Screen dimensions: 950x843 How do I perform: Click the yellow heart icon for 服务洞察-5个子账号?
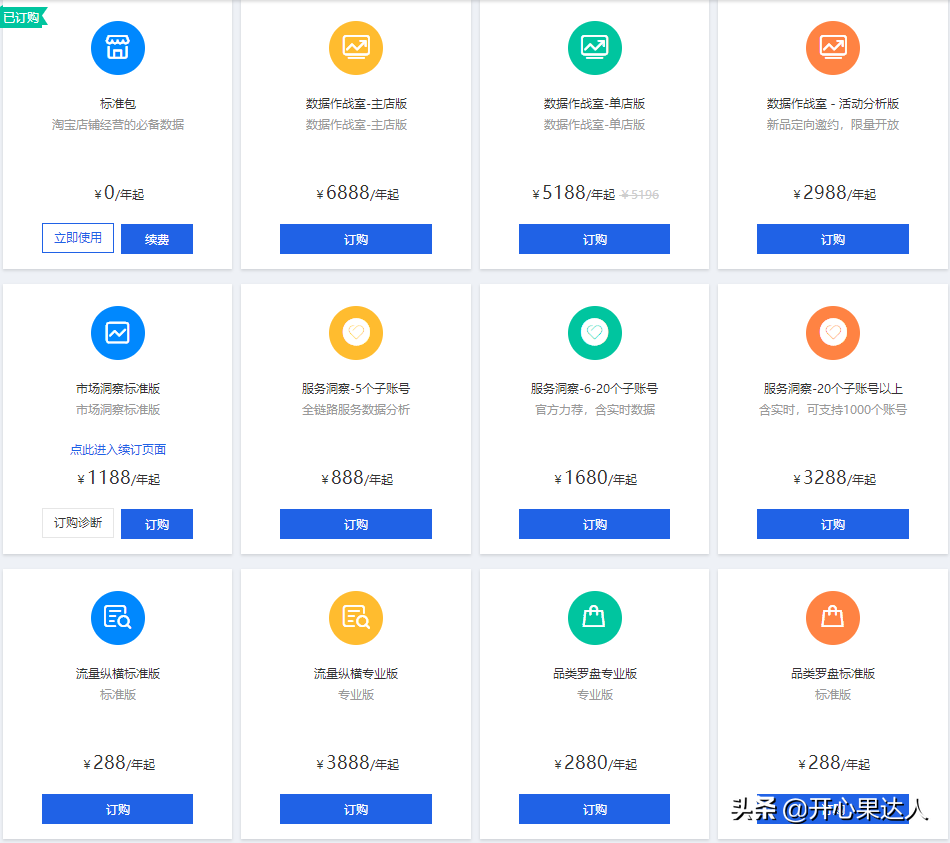pyautogui.click(x=356, y=333)
